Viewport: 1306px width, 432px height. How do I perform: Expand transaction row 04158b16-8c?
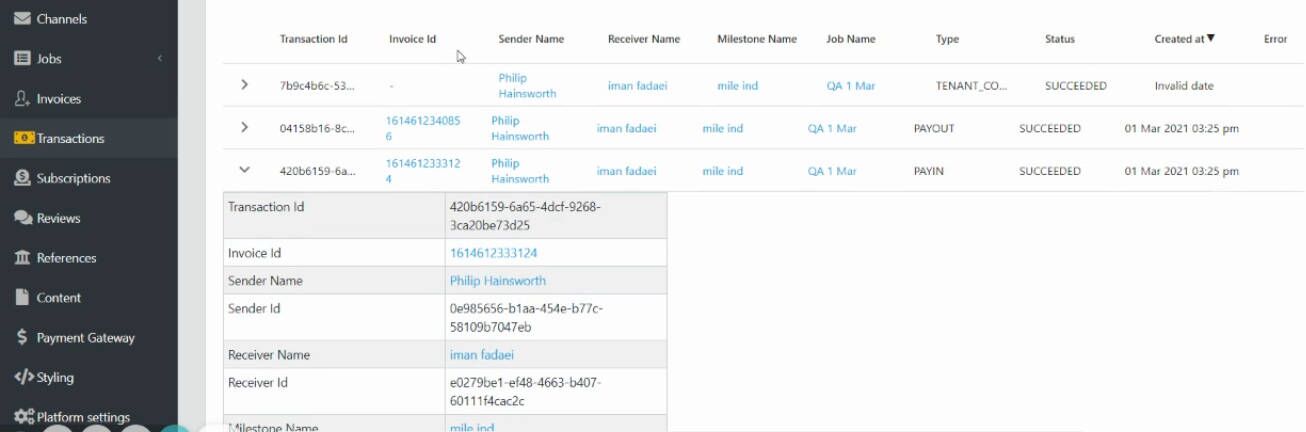click(x=244, y=128)
